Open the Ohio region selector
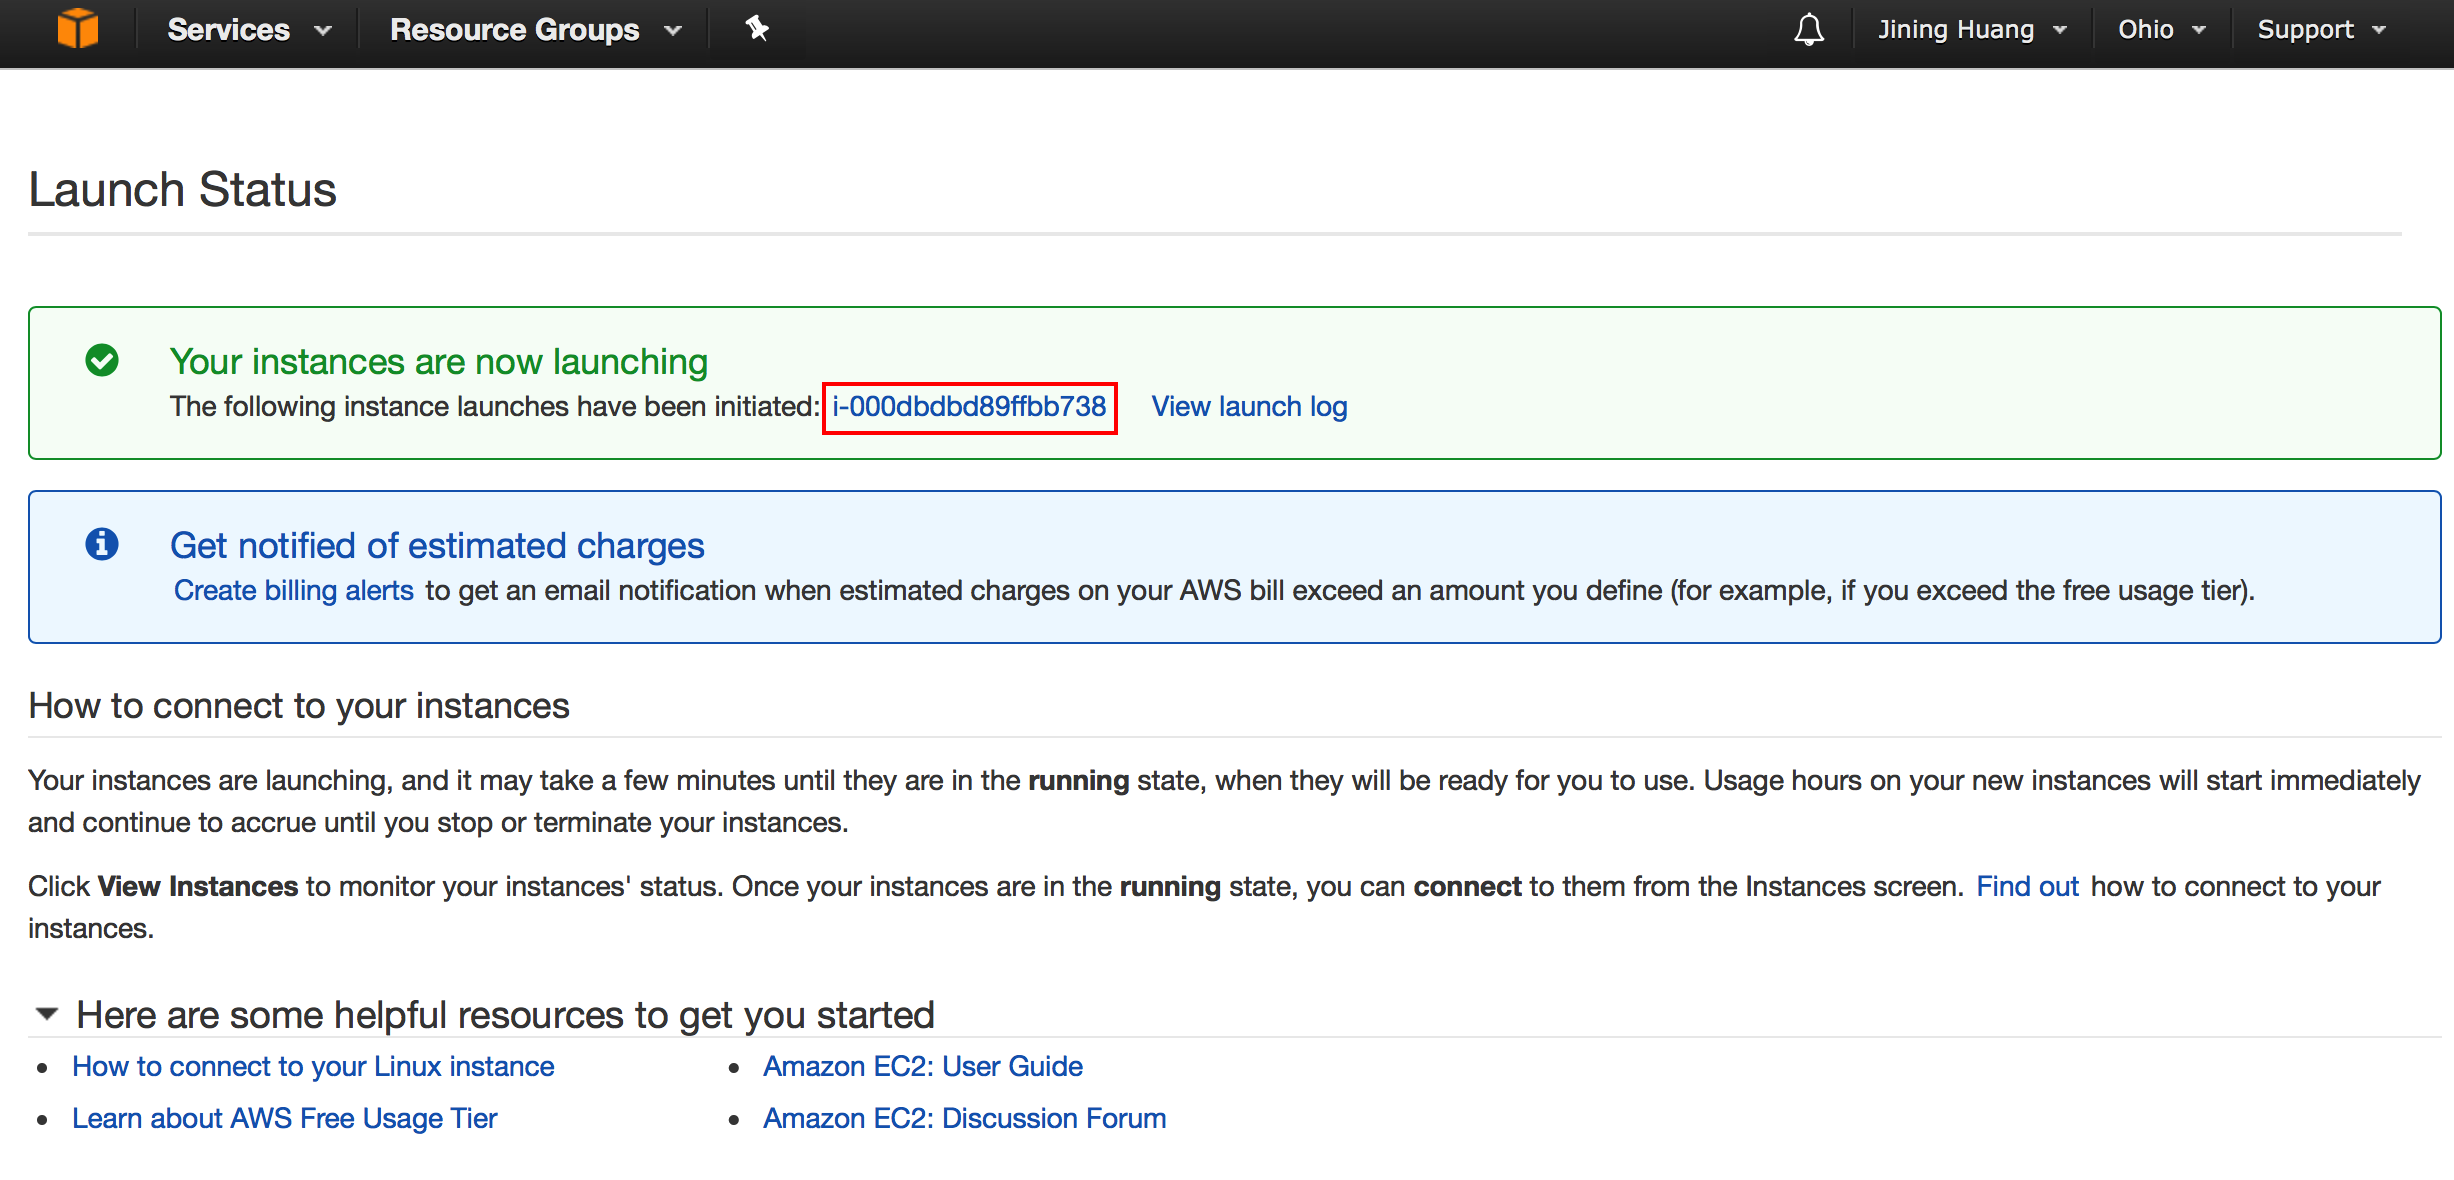The image size is (2454, 1180). tap(2161, 30)
